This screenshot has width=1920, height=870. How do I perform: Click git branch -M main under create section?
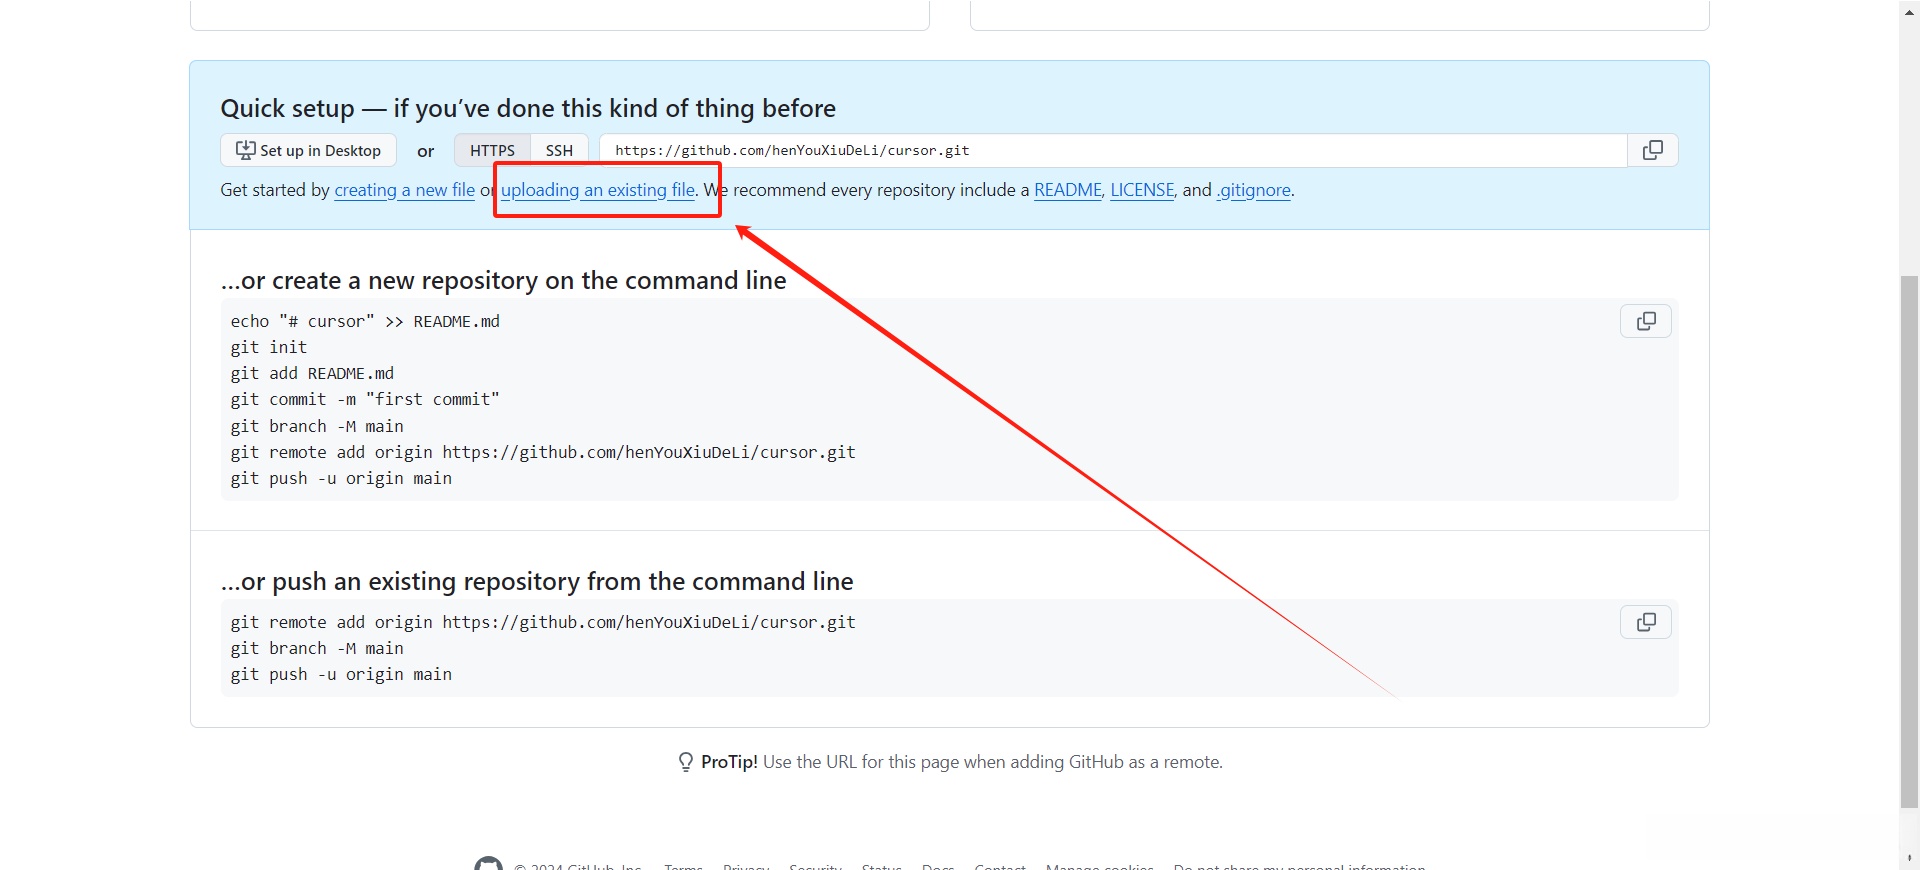[x=317, y=426]
